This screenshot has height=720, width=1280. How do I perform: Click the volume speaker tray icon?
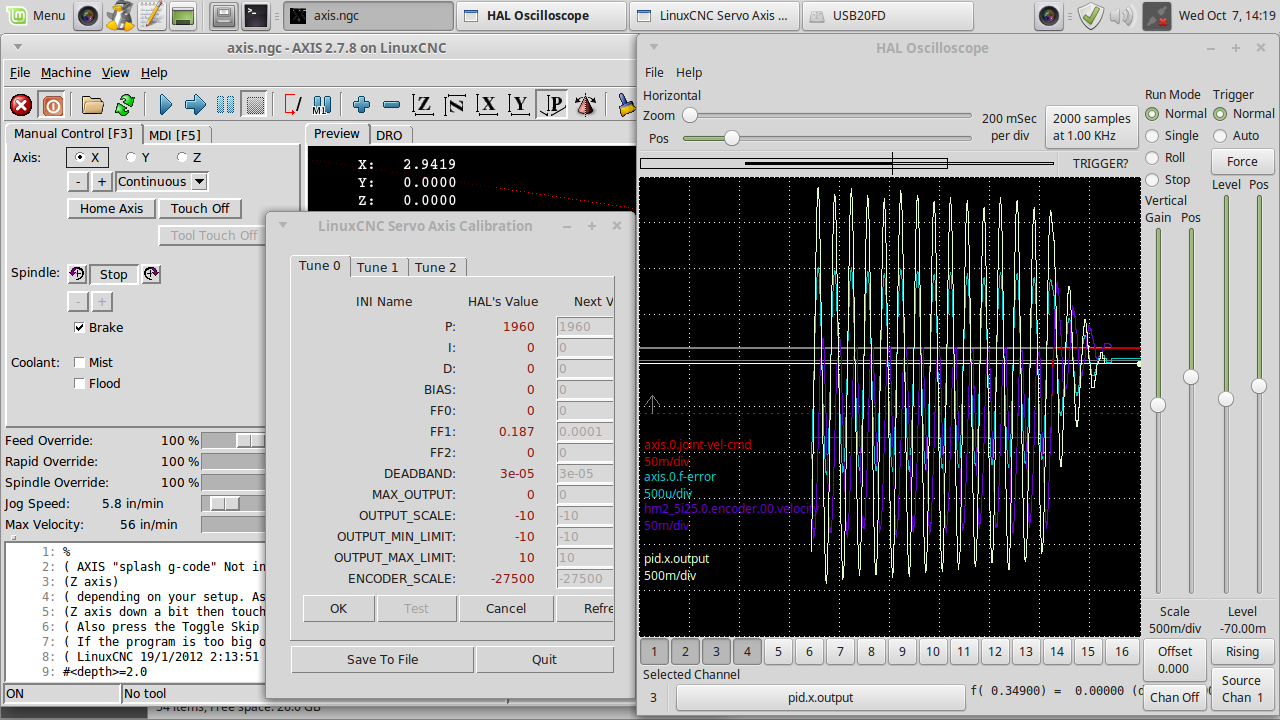tap(1122, 15)
